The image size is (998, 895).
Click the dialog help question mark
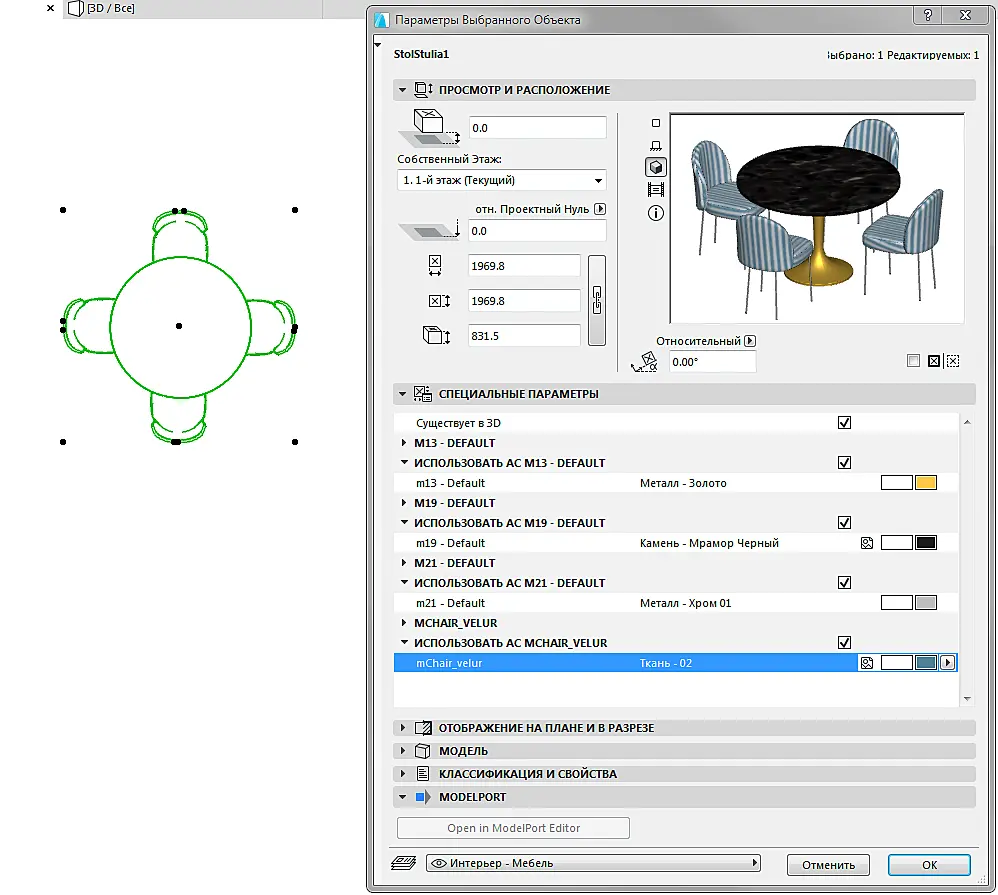click(928, 15)
